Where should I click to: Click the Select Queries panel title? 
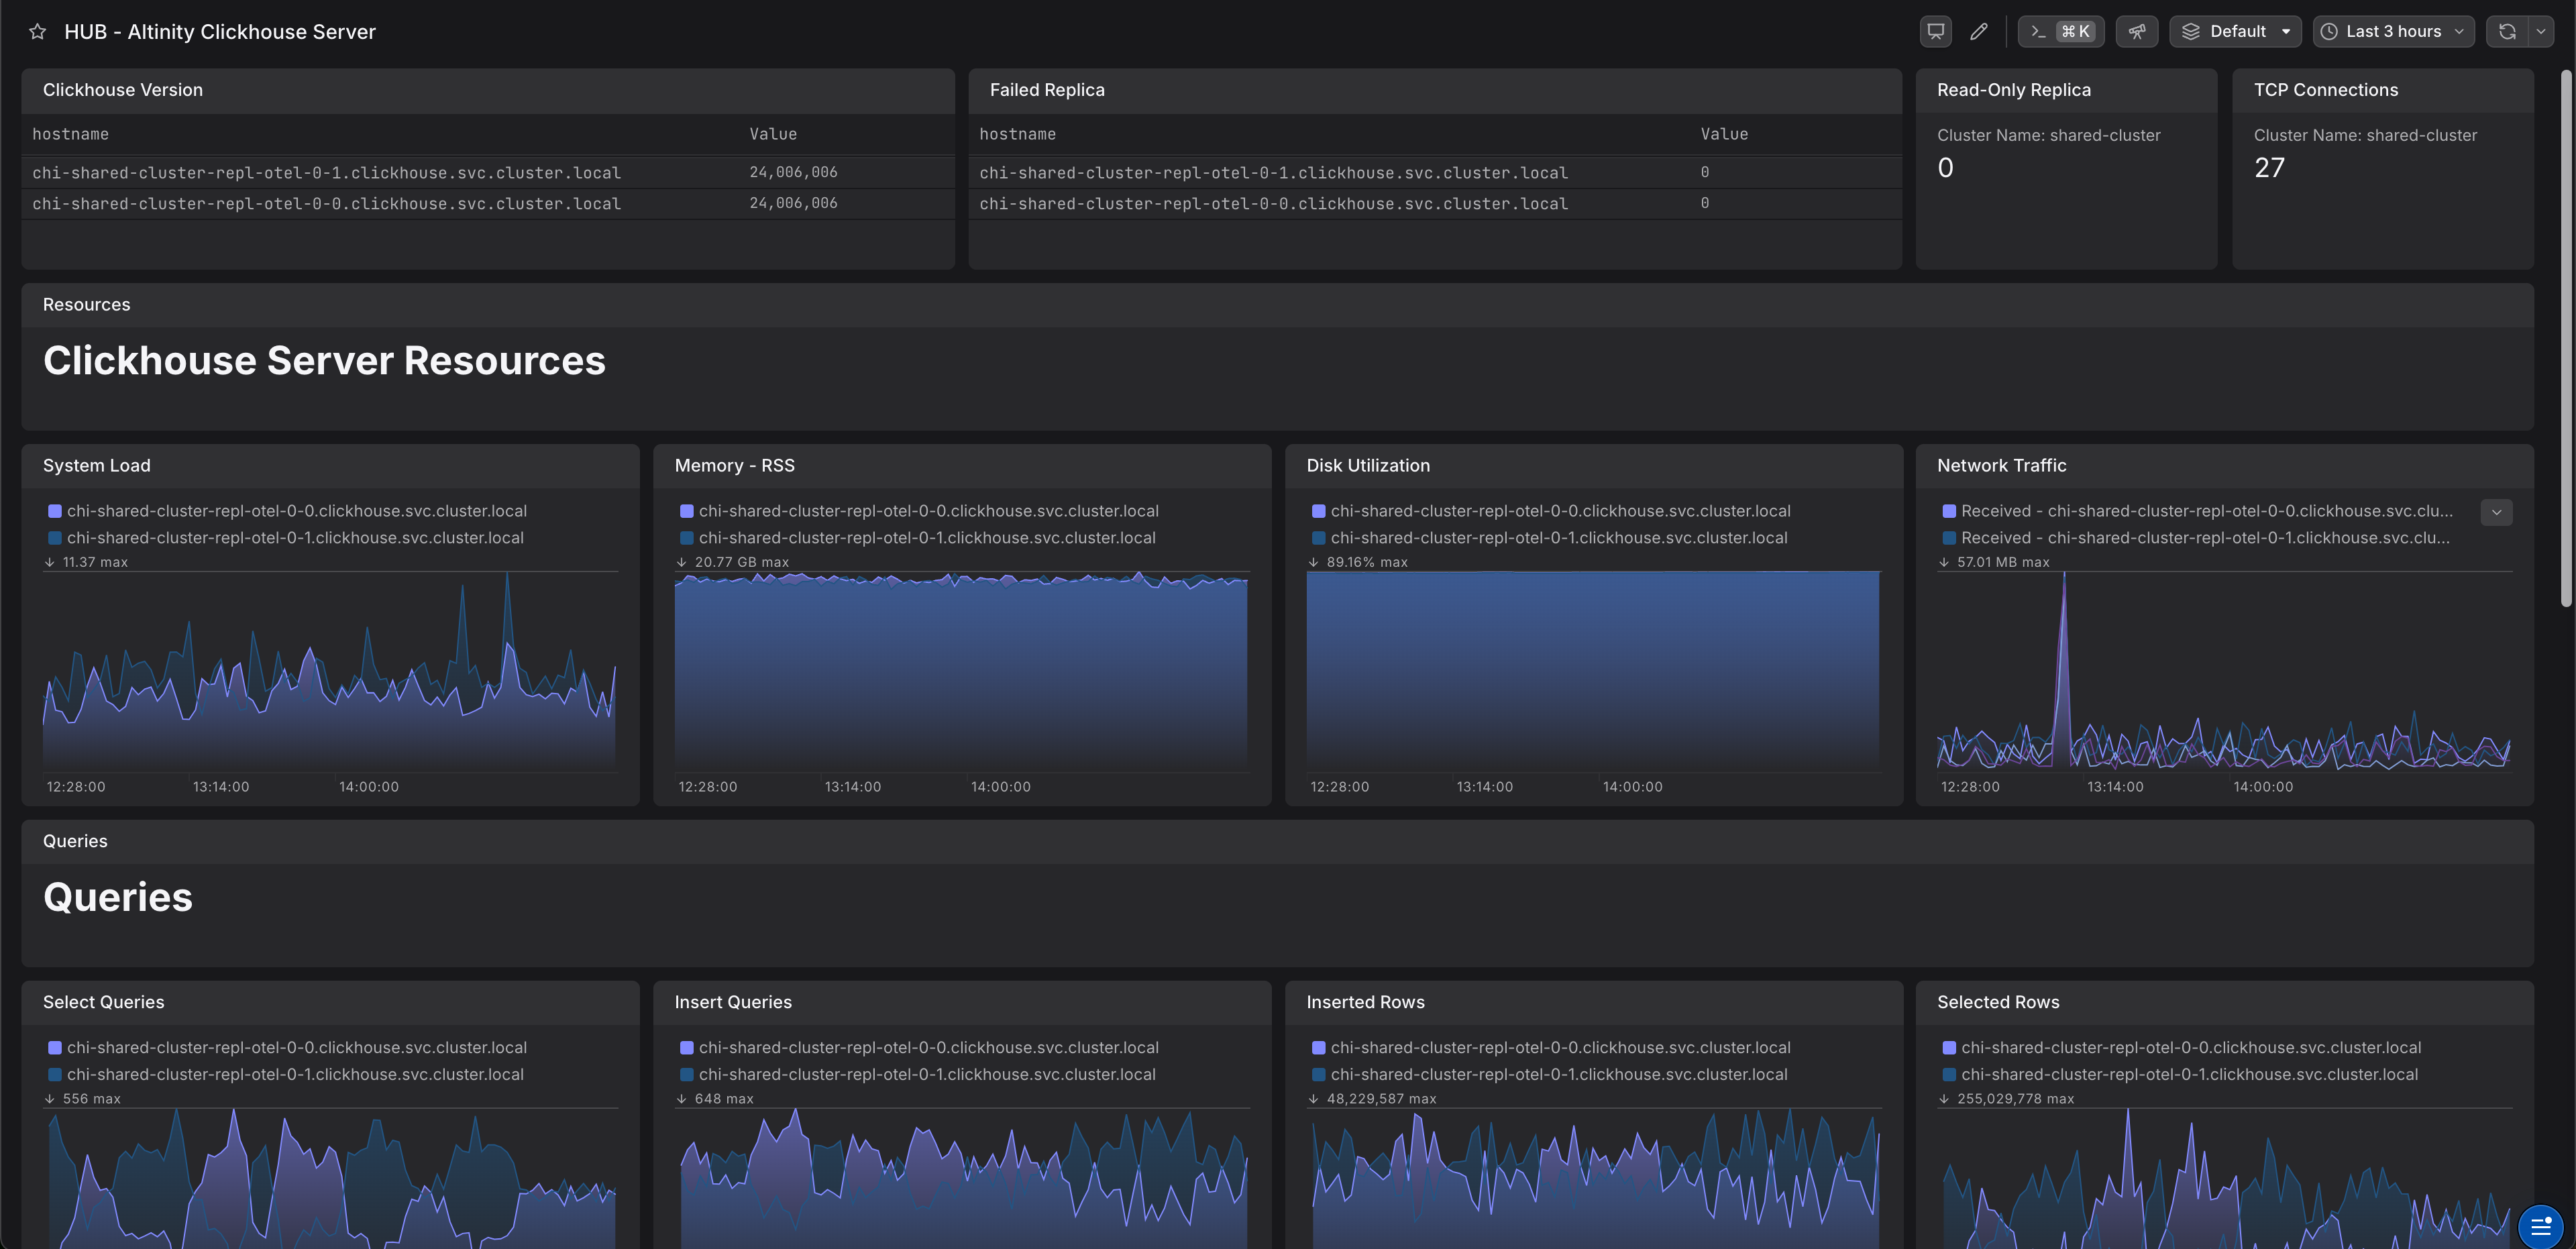(x=103, y=1002)
